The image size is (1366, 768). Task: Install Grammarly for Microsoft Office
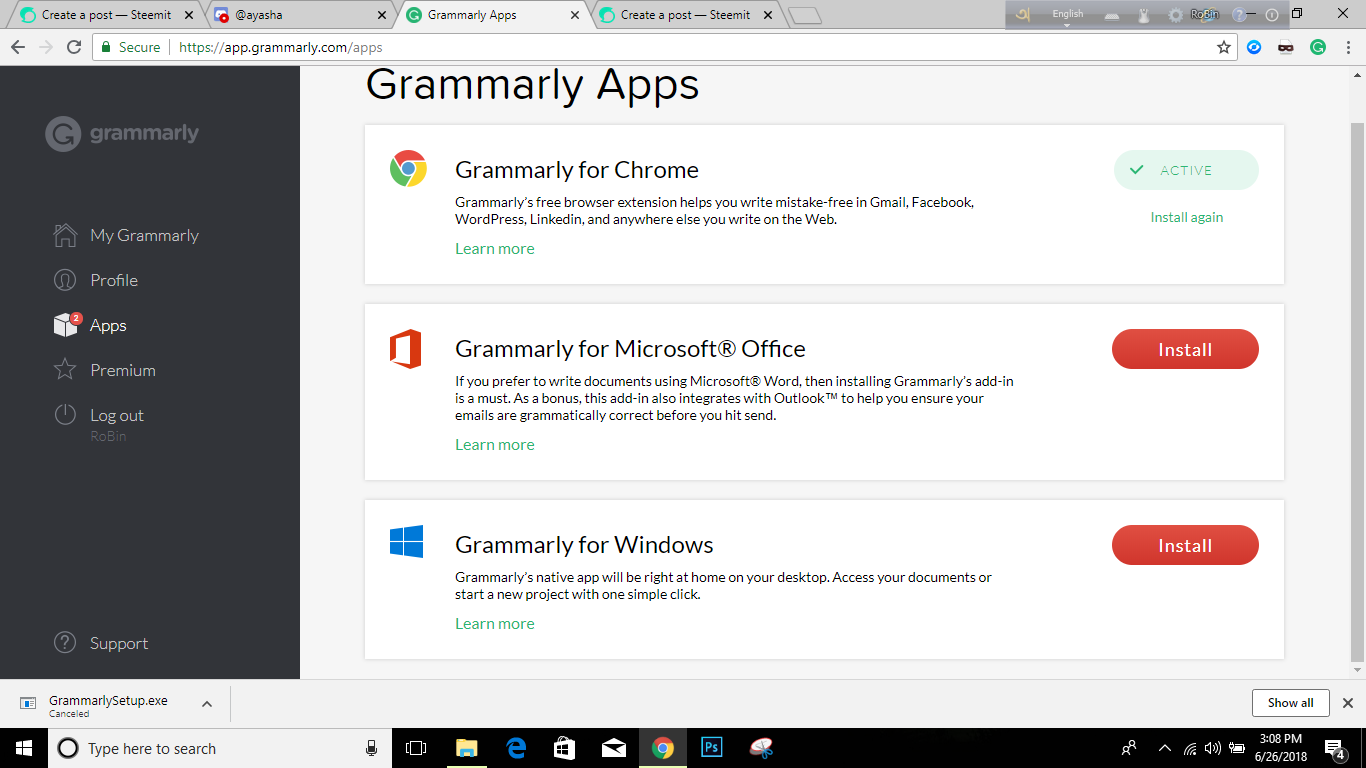(1185, 349)
